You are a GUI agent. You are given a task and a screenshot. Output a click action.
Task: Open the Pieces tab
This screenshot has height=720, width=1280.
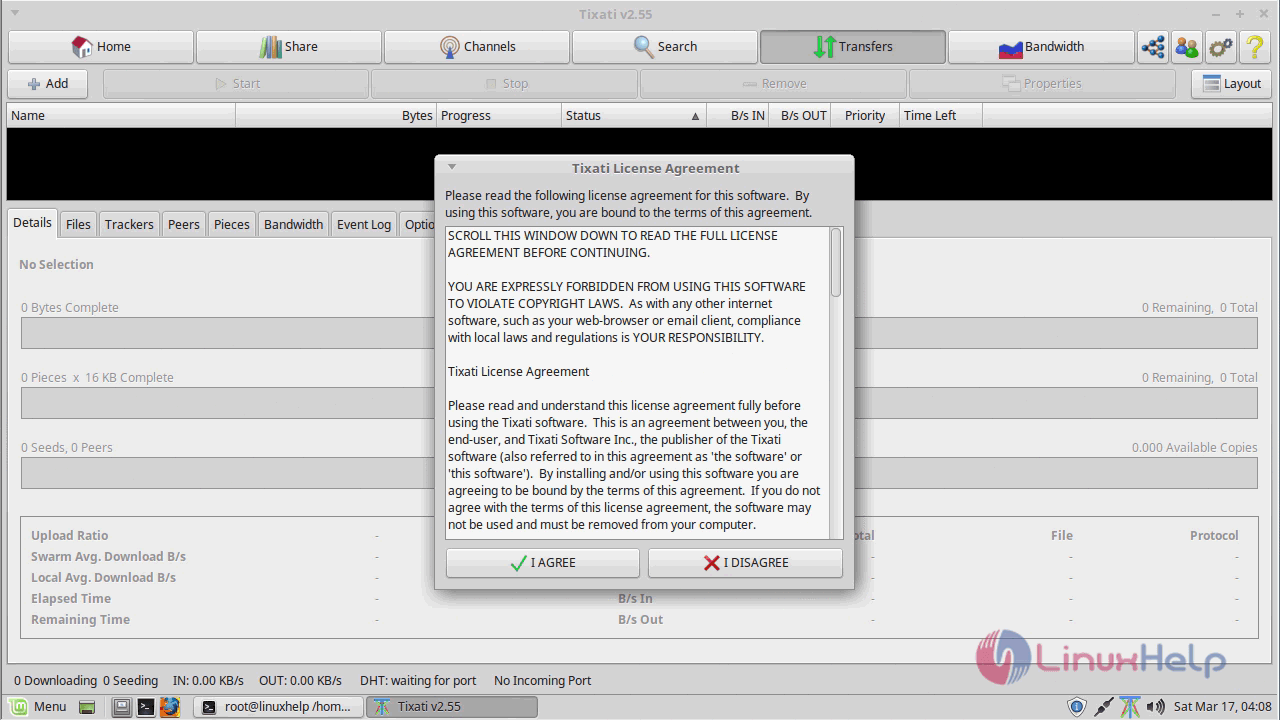pos(232,225)
